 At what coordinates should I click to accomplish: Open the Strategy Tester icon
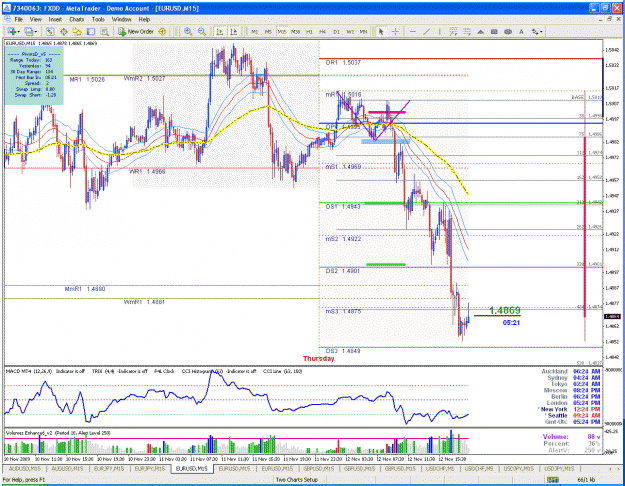[x=104, y=31]
